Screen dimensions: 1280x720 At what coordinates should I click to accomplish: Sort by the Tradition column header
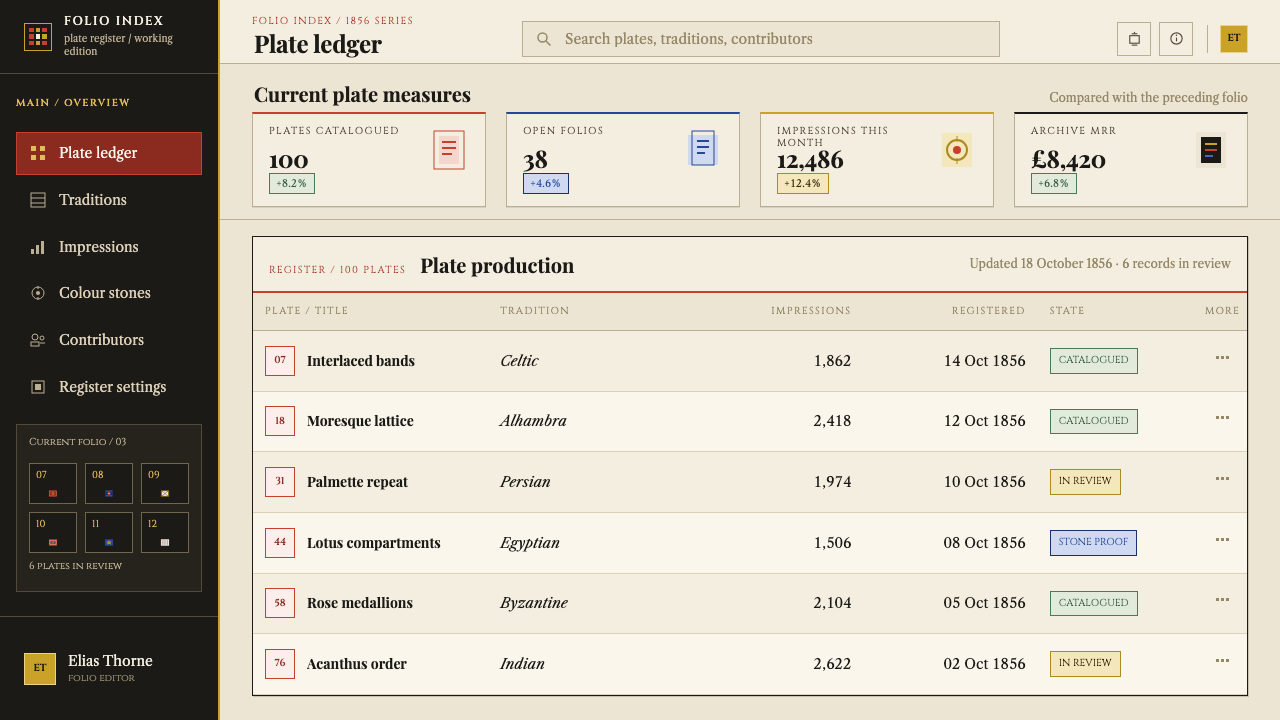tap(535, 311)
